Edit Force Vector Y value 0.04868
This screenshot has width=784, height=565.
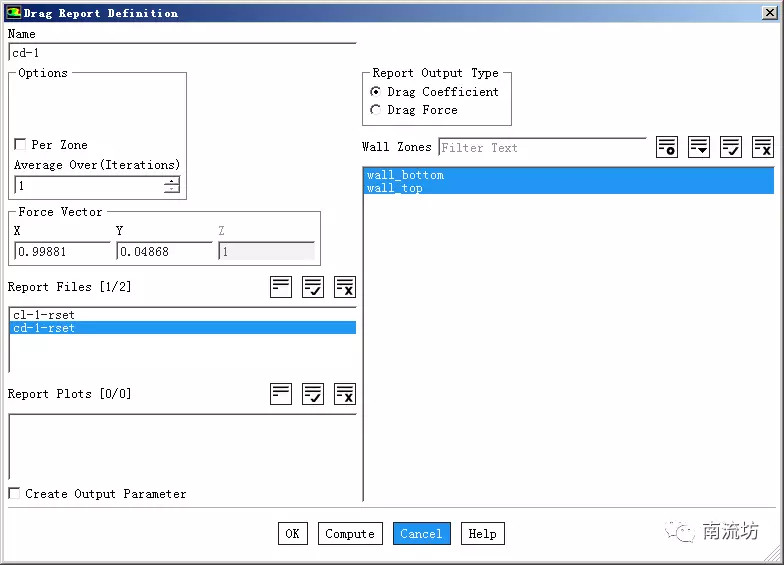[164, 251]
